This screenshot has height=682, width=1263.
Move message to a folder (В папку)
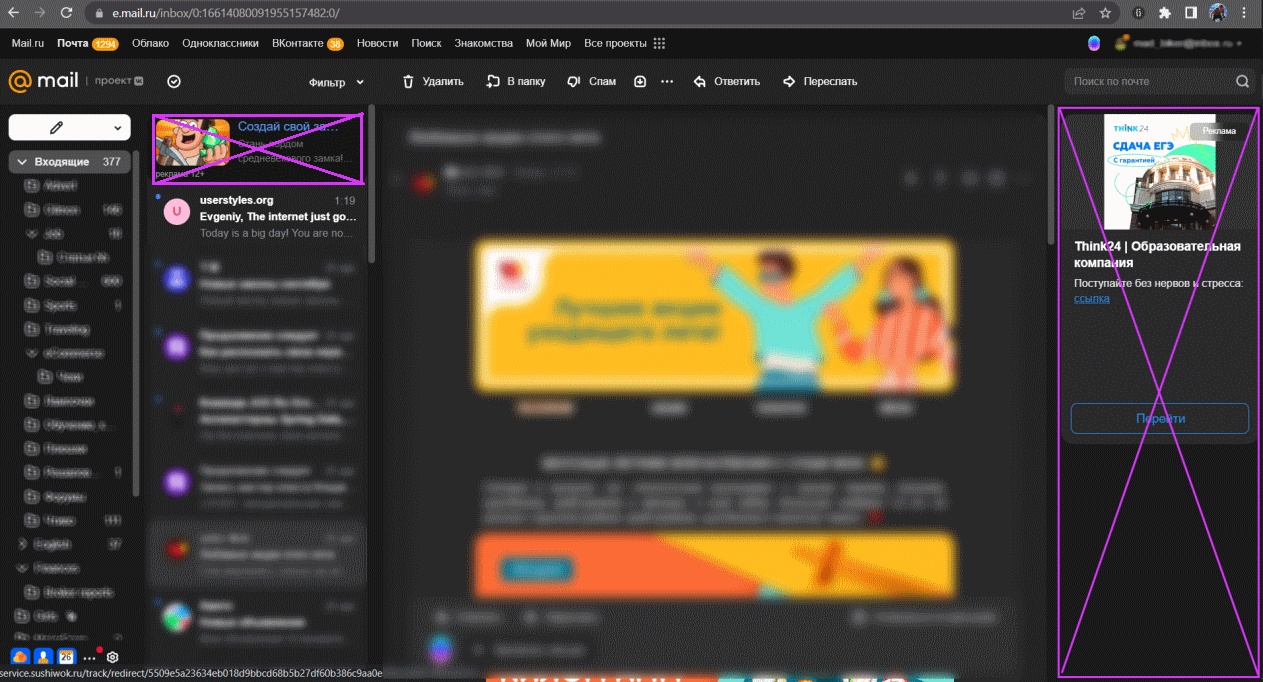click(515, 81)
